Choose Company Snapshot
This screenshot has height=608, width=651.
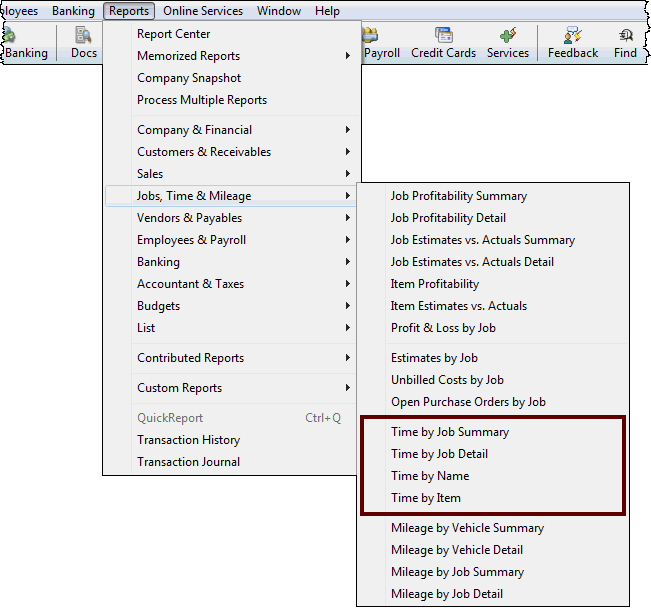(x=231, y=78)
